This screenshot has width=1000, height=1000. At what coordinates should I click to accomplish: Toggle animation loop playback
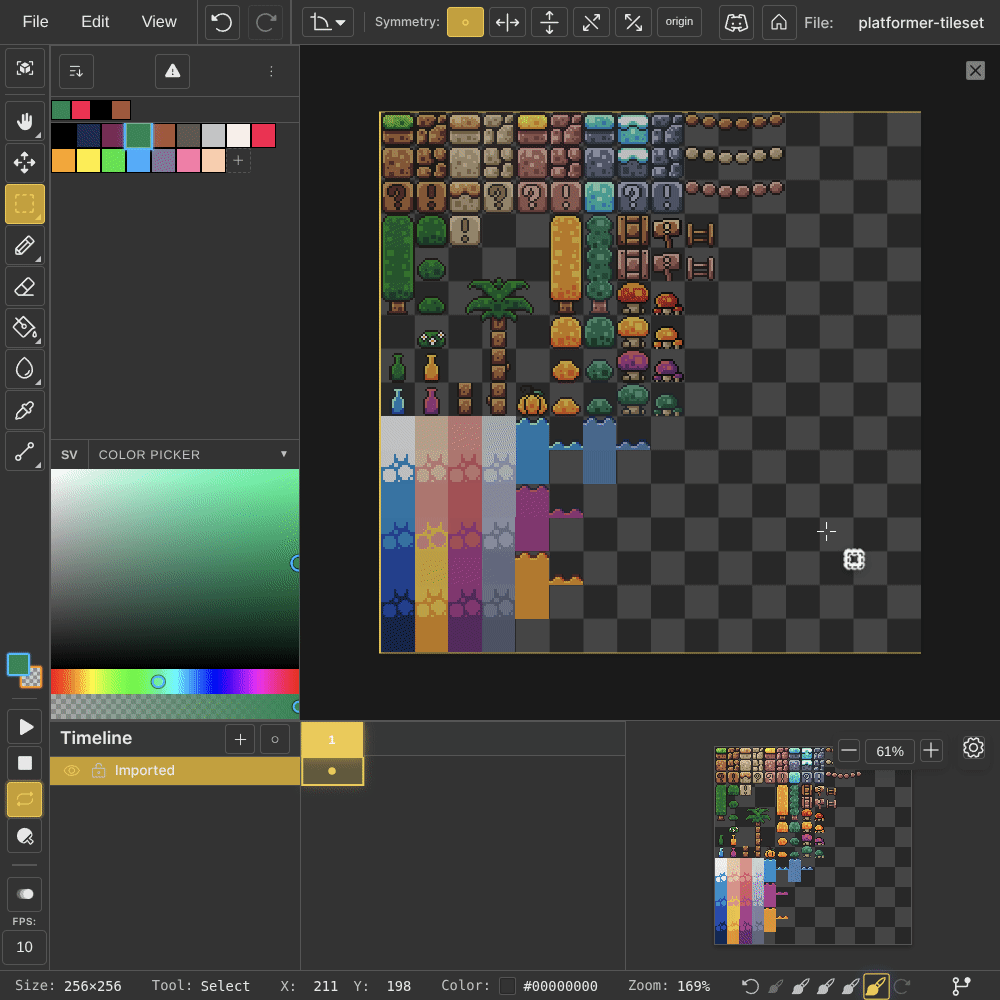25,799
